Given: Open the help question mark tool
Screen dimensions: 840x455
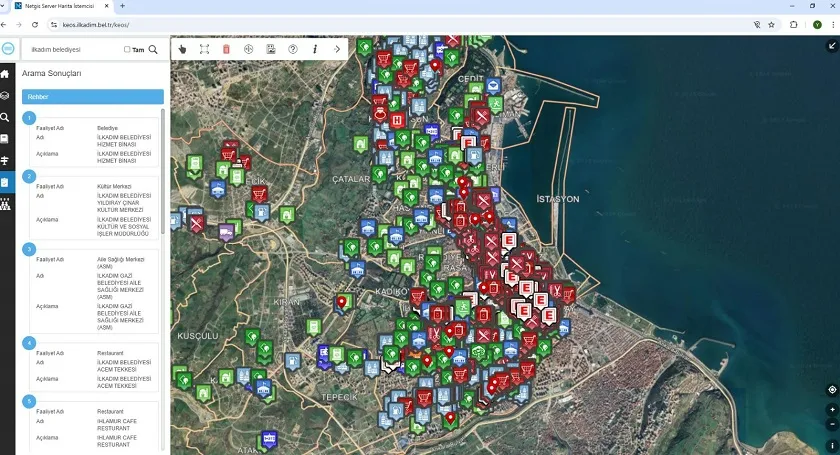Looking at the screenshot, I should click(293, 49).
